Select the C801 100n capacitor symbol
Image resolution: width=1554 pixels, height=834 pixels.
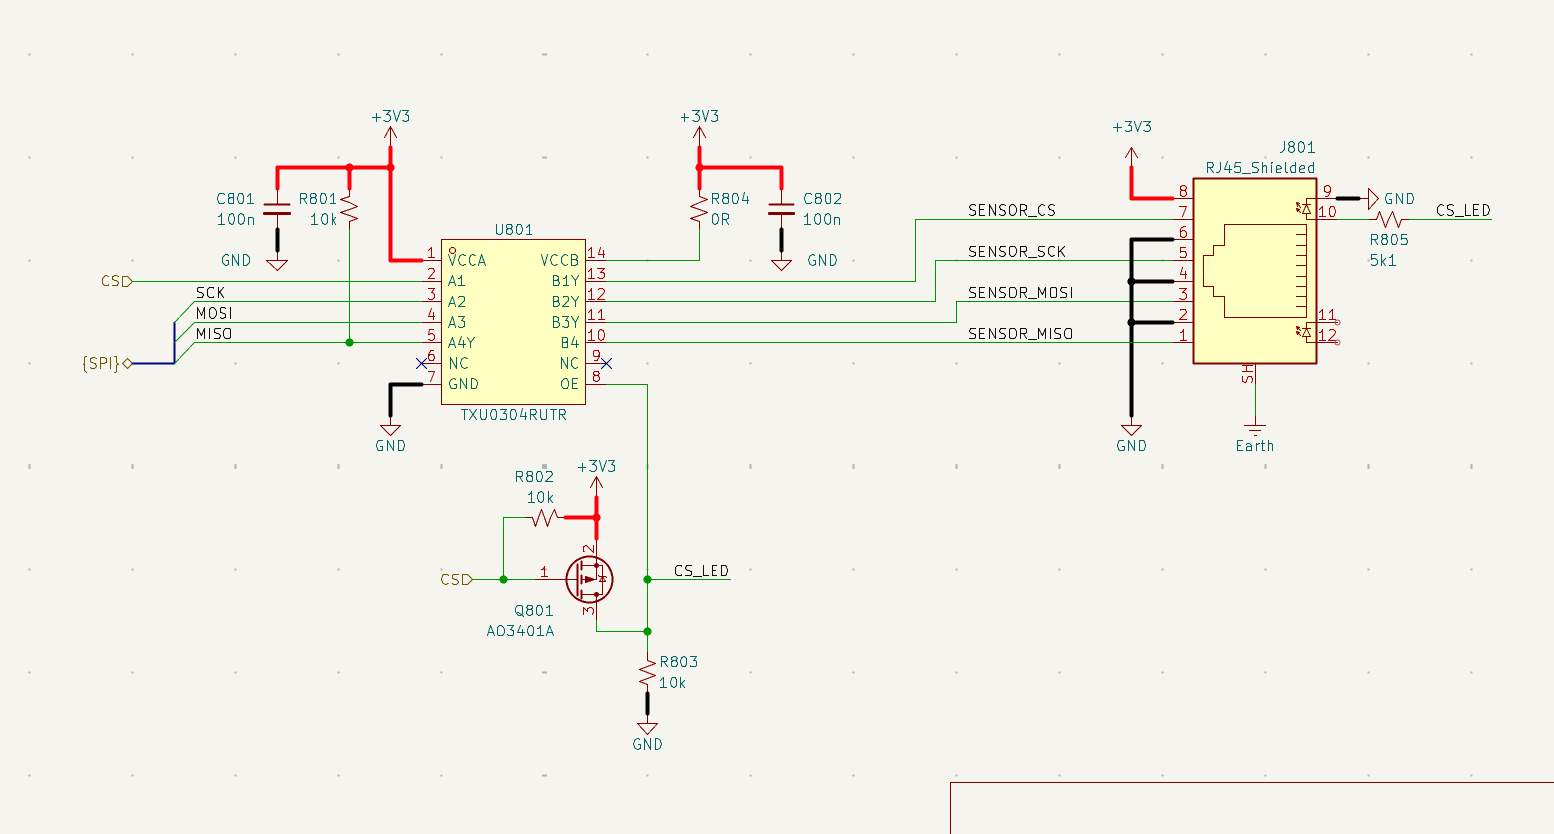click(x=277, y=210)
